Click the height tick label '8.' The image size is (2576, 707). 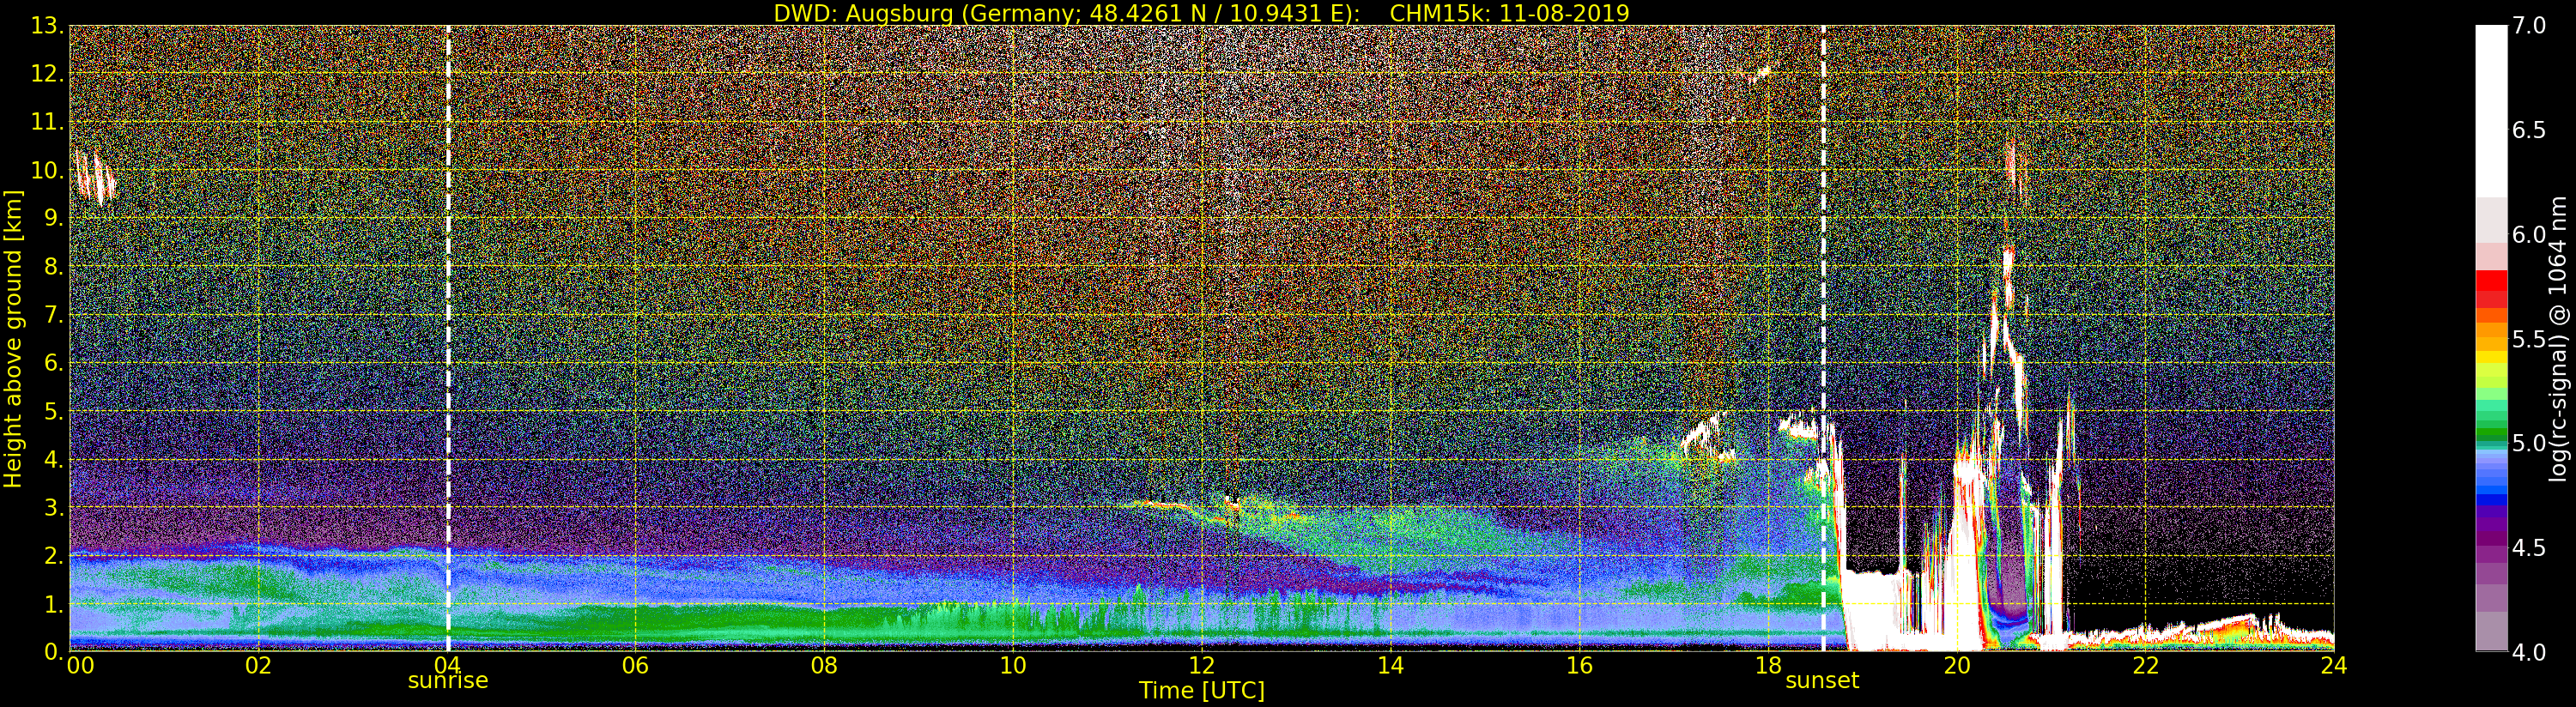(52, 267)
